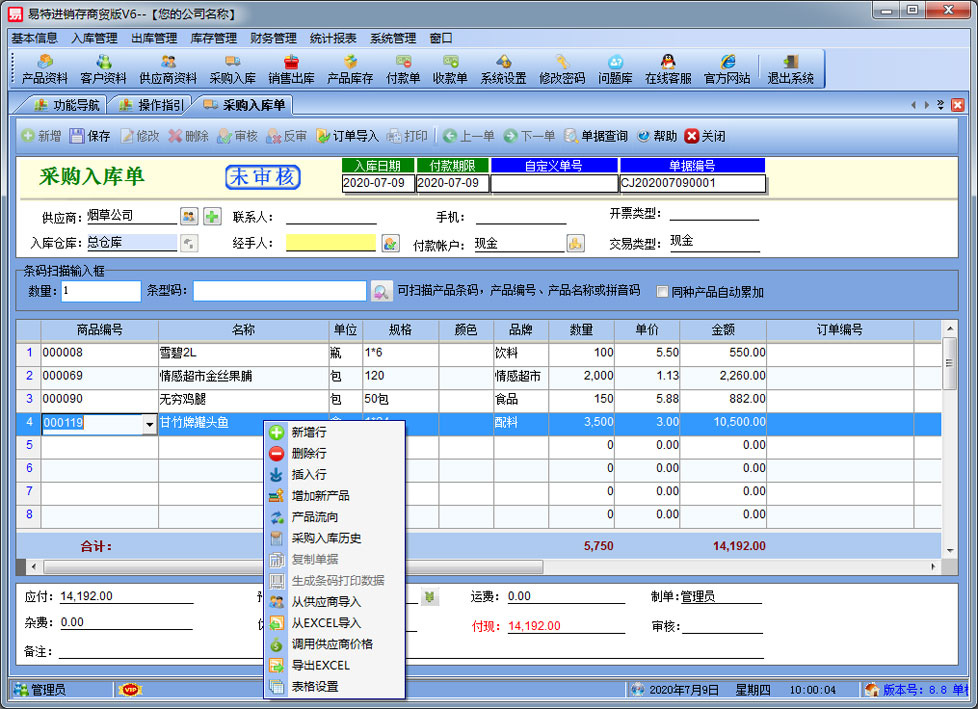Click VIP badge in status bar
978x709 pixels.
pyautogui.click(x=130, y=690)
